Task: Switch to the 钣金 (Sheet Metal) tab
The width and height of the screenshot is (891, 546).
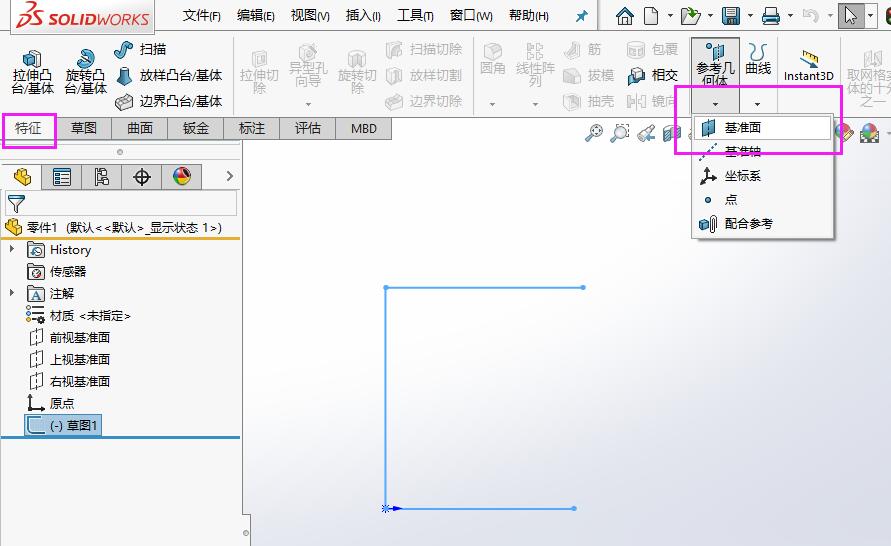Action: [195, 128]
